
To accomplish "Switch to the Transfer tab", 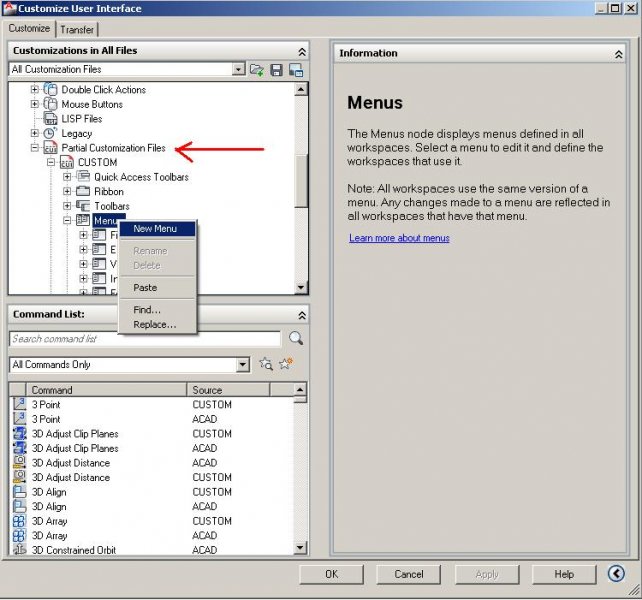I will (77, 29).
